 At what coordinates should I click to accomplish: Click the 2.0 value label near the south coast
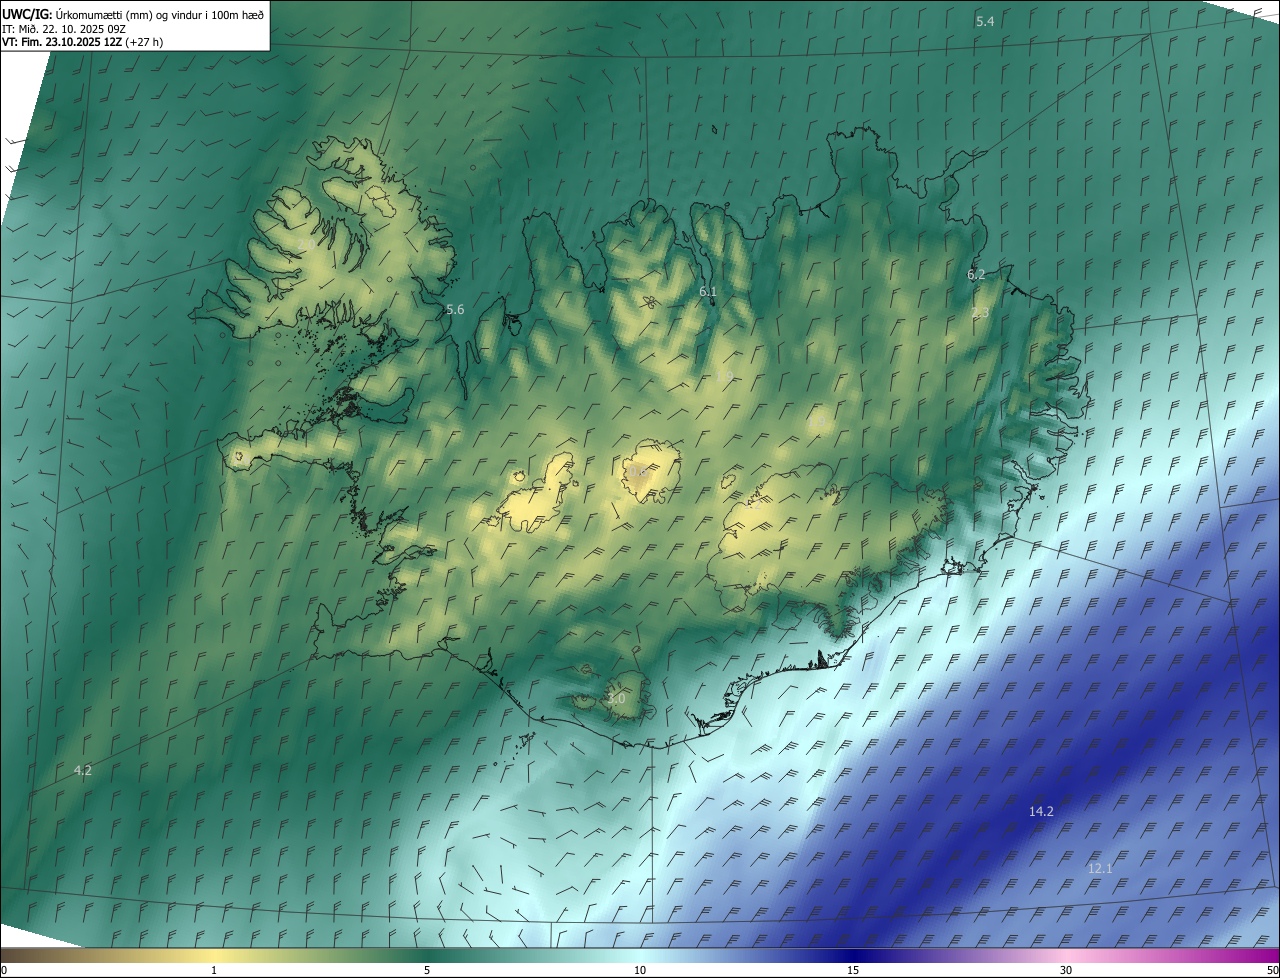616,699
